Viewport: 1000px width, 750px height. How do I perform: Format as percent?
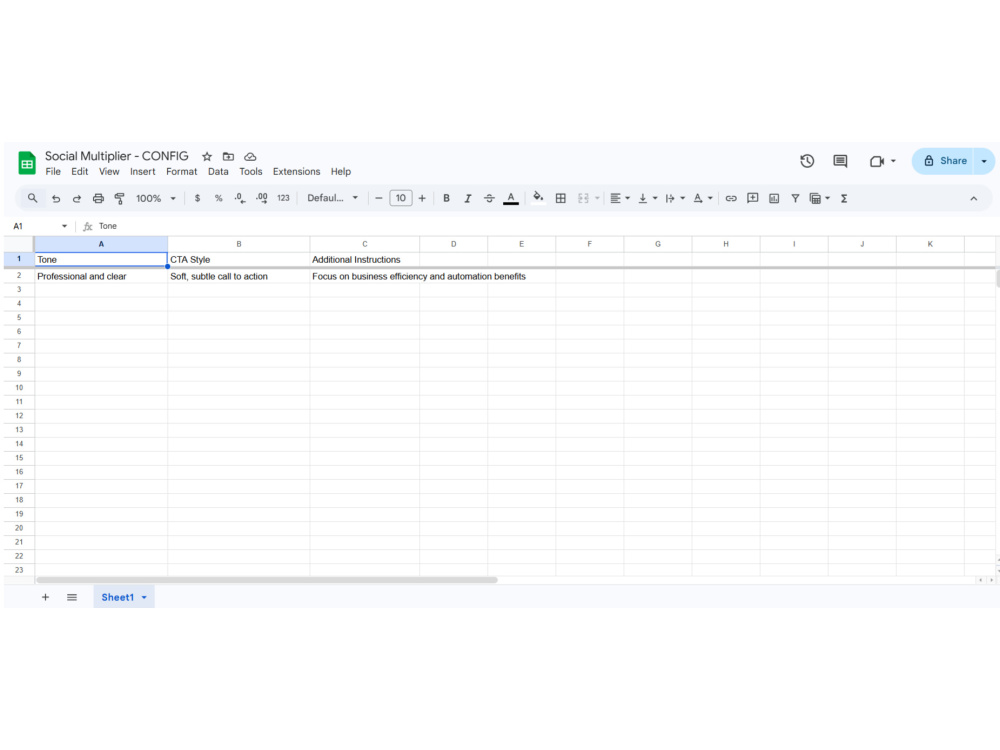click(218, 198)
